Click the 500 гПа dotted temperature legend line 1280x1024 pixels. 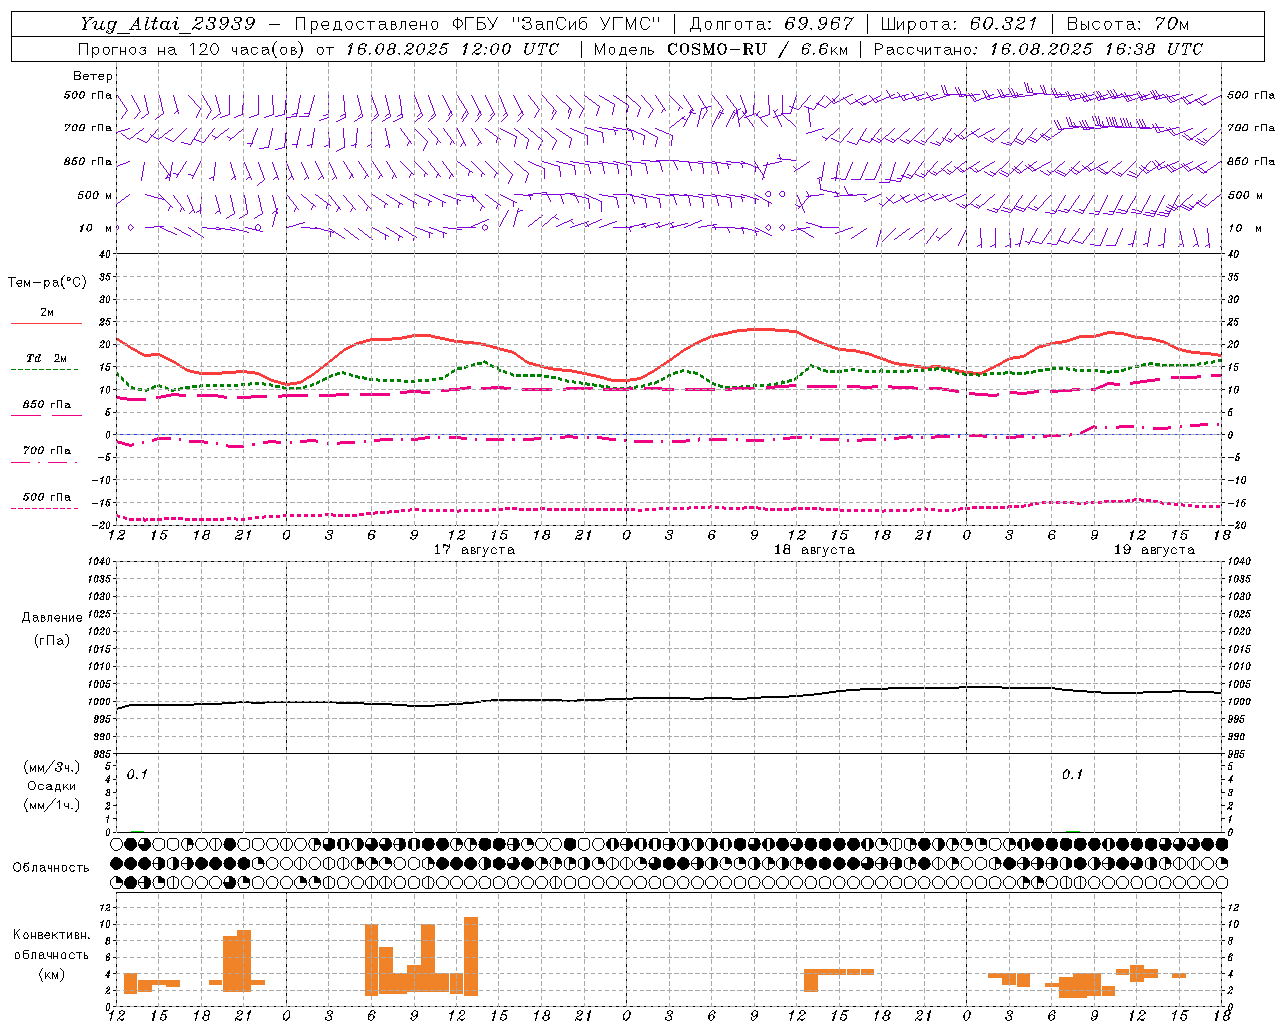tap(45, 508)
